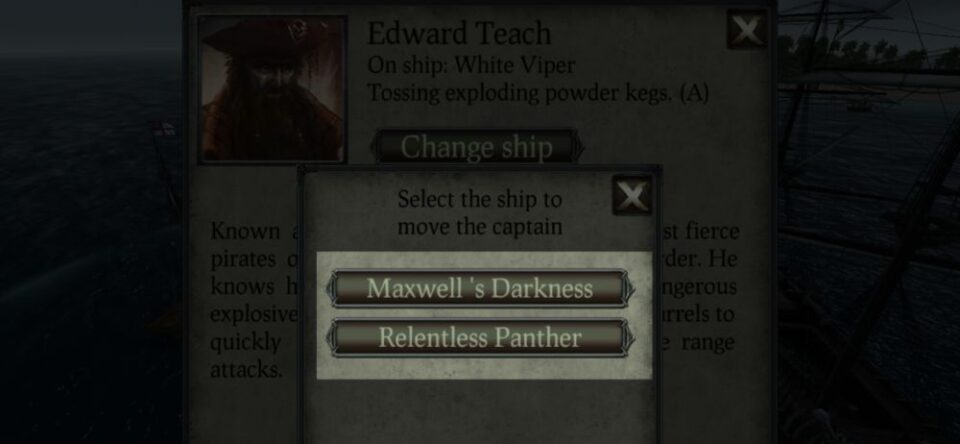
Task: Click right end cap of Change ship button
Action: (577, 147)
